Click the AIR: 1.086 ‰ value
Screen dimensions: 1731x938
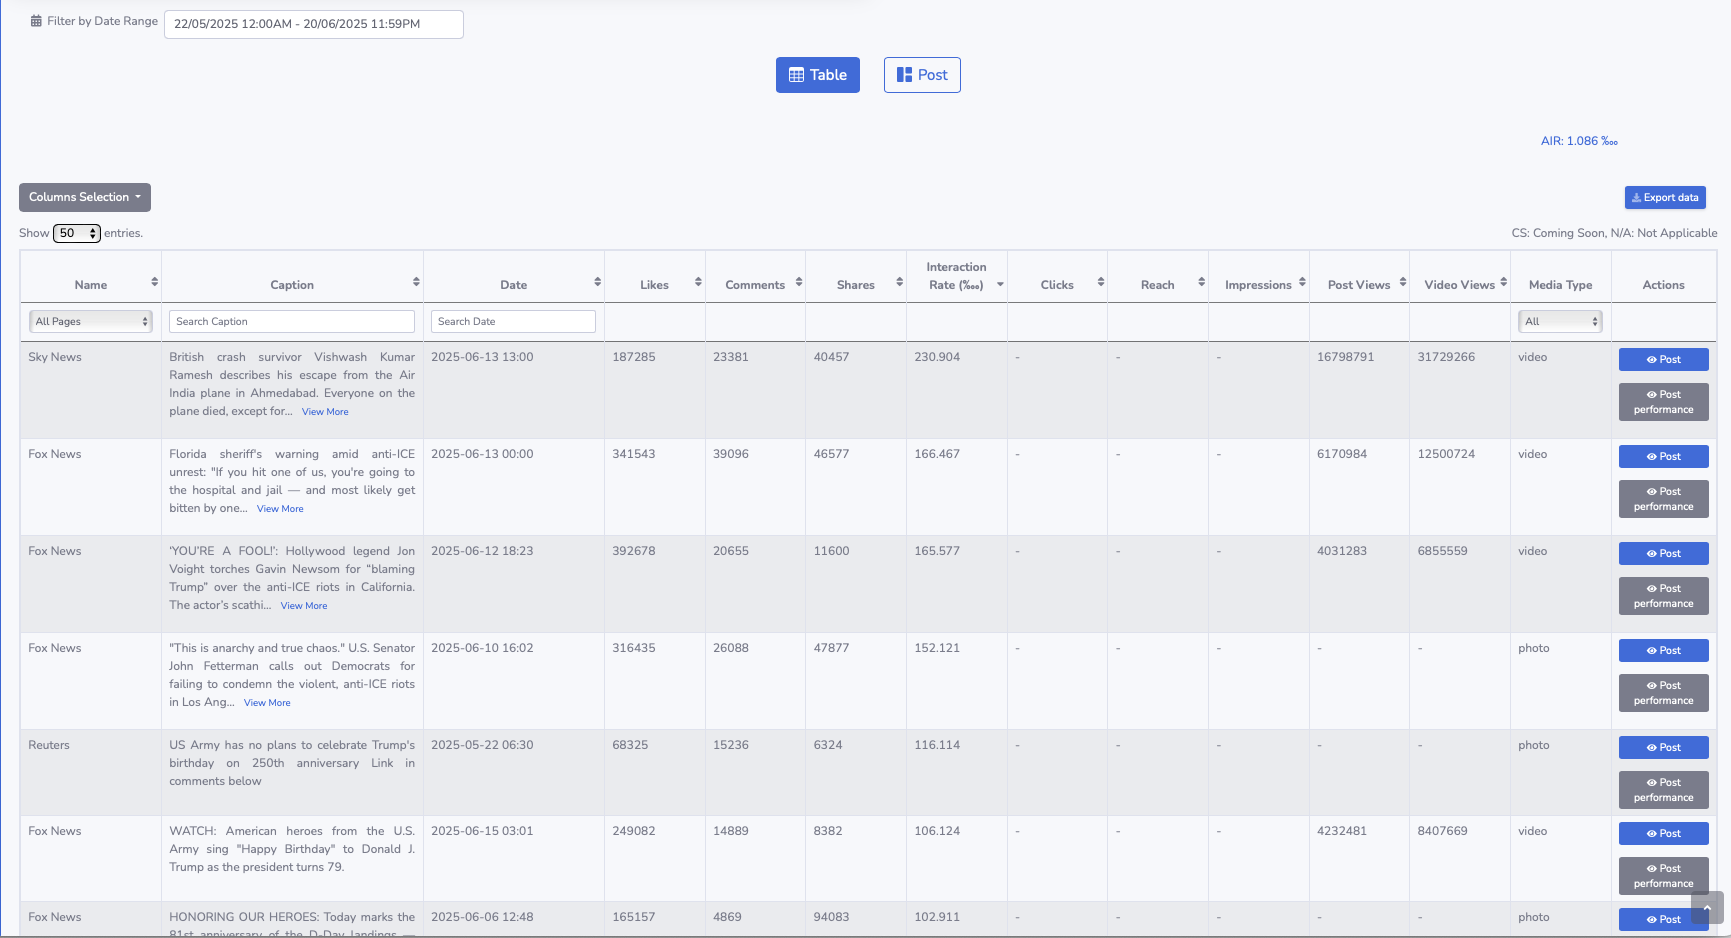pos(1579,141)
